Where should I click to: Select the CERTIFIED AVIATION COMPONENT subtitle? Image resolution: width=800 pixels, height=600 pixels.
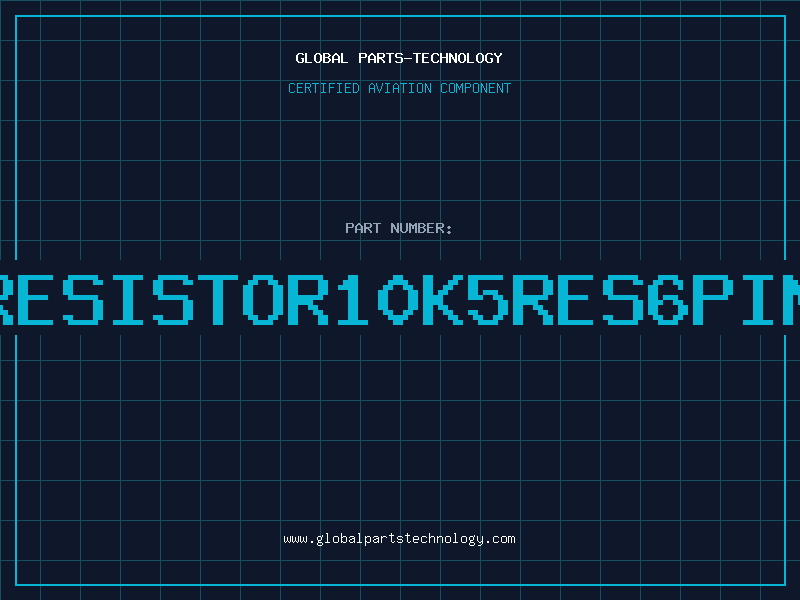tap(399, 88)
